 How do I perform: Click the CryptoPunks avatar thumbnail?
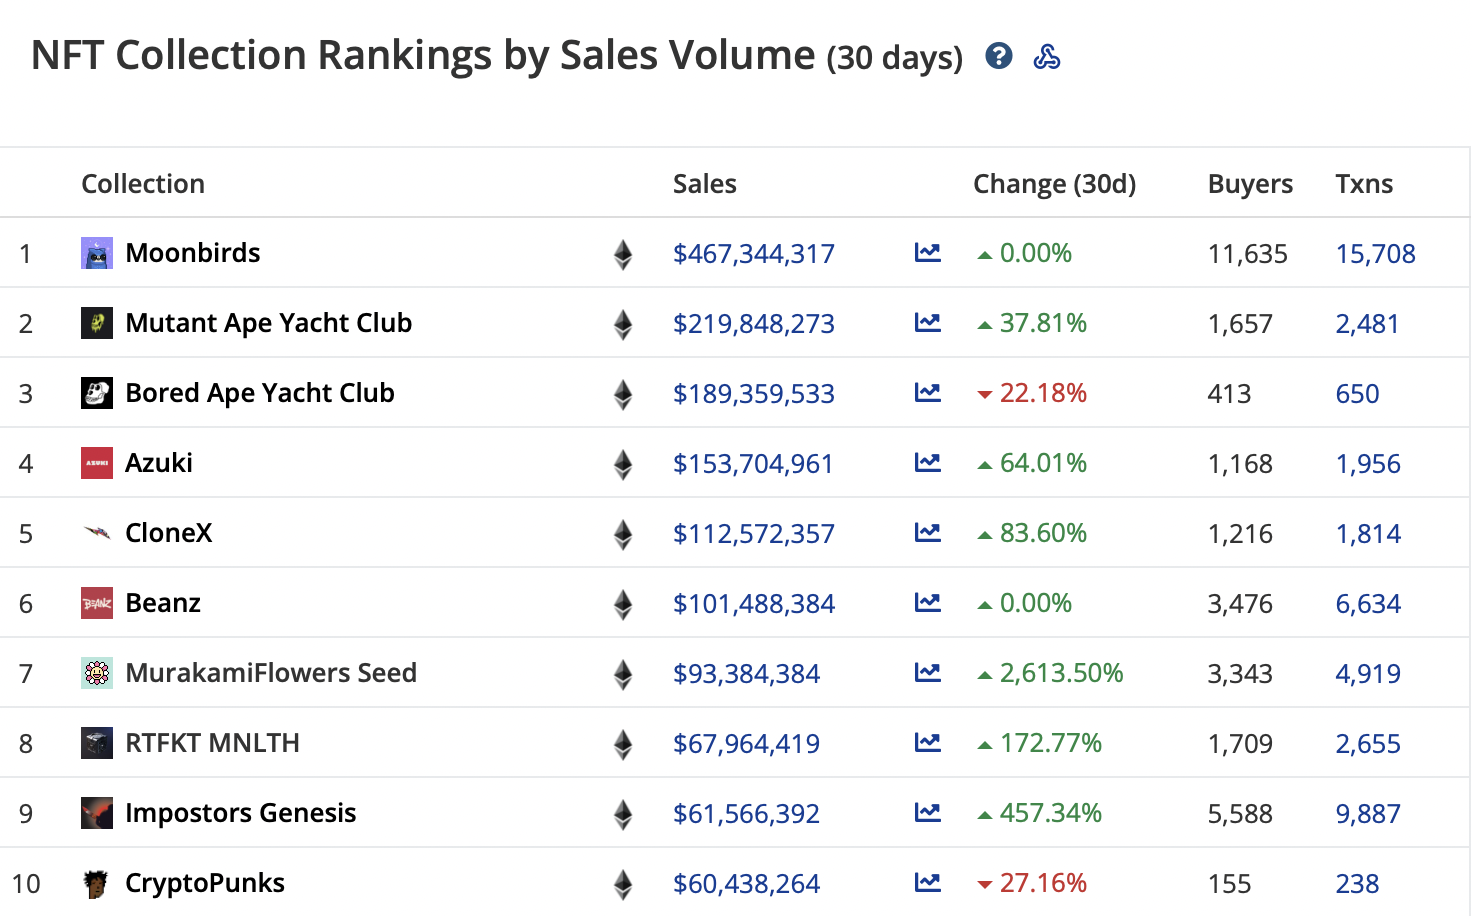pyautogui.click(x=97, y=883)
